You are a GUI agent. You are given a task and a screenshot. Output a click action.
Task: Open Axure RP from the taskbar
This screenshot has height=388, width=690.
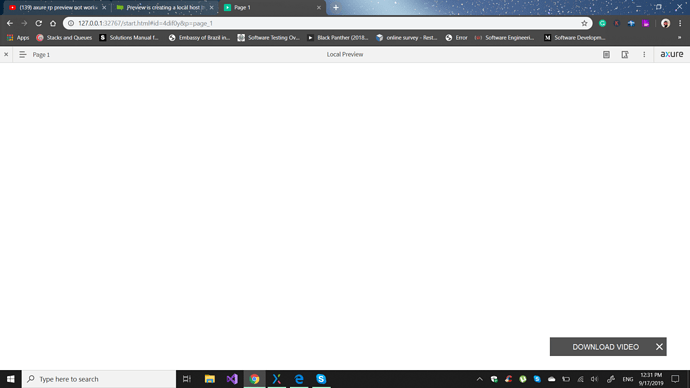(x=276, y=379)
